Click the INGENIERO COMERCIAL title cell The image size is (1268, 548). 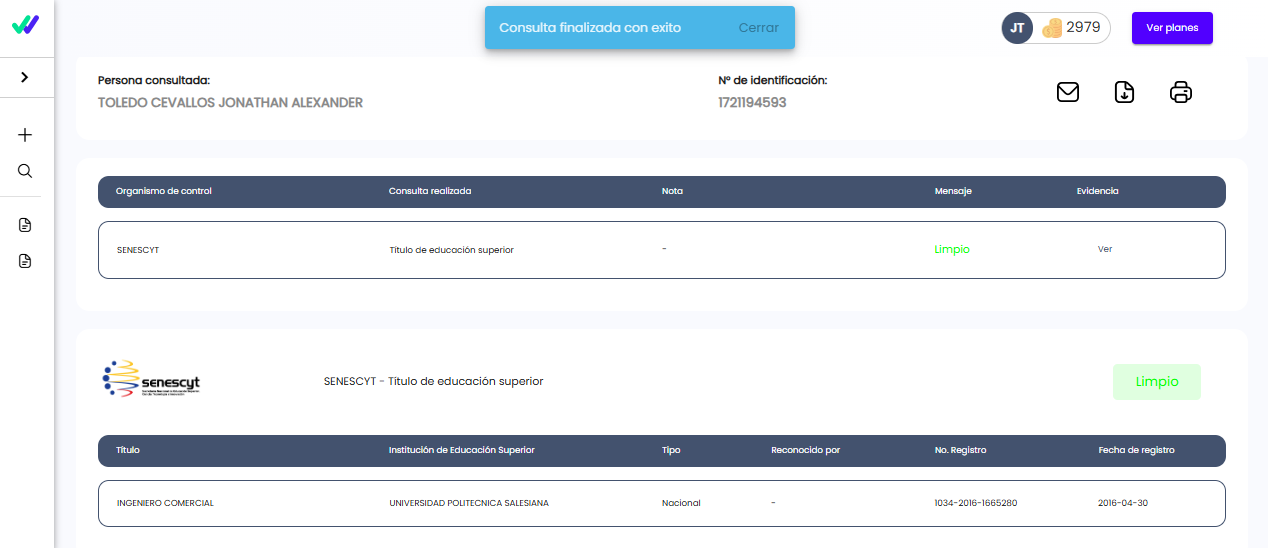(165, 503)
